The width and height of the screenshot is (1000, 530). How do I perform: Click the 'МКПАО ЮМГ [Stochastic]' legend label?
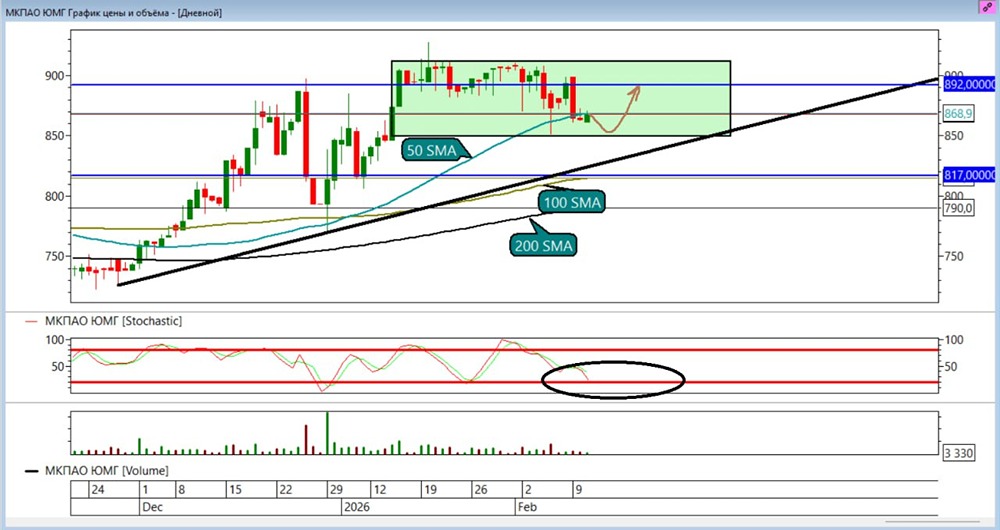[113, 321]
